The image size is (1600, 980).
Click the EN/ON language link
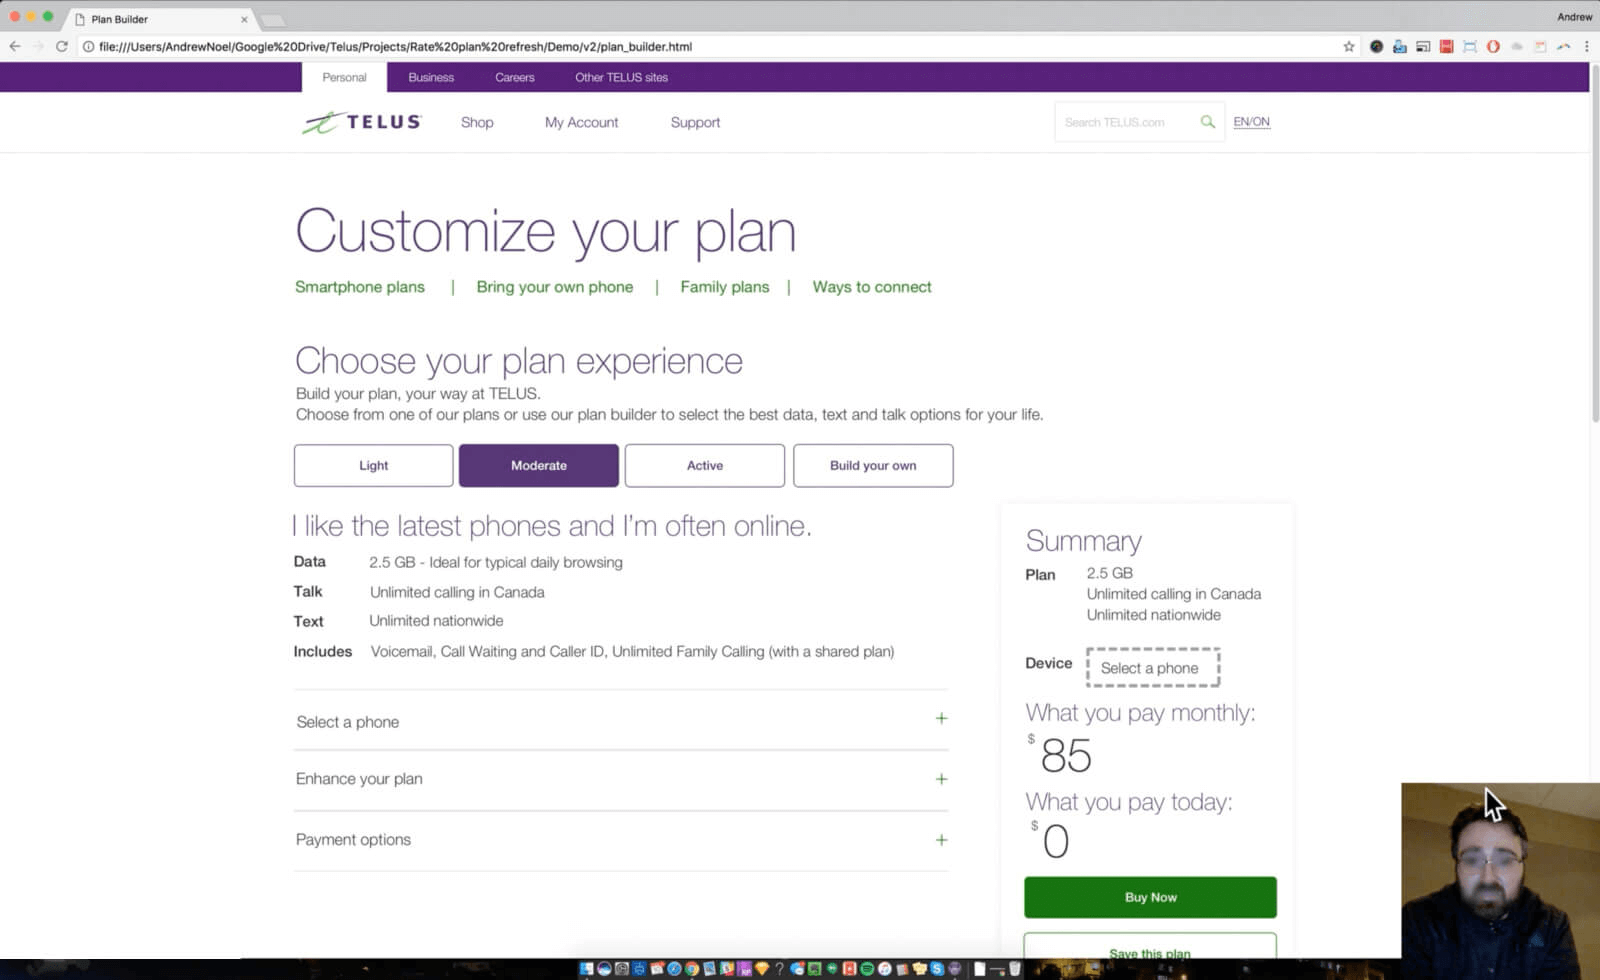tap(1251, 122)
